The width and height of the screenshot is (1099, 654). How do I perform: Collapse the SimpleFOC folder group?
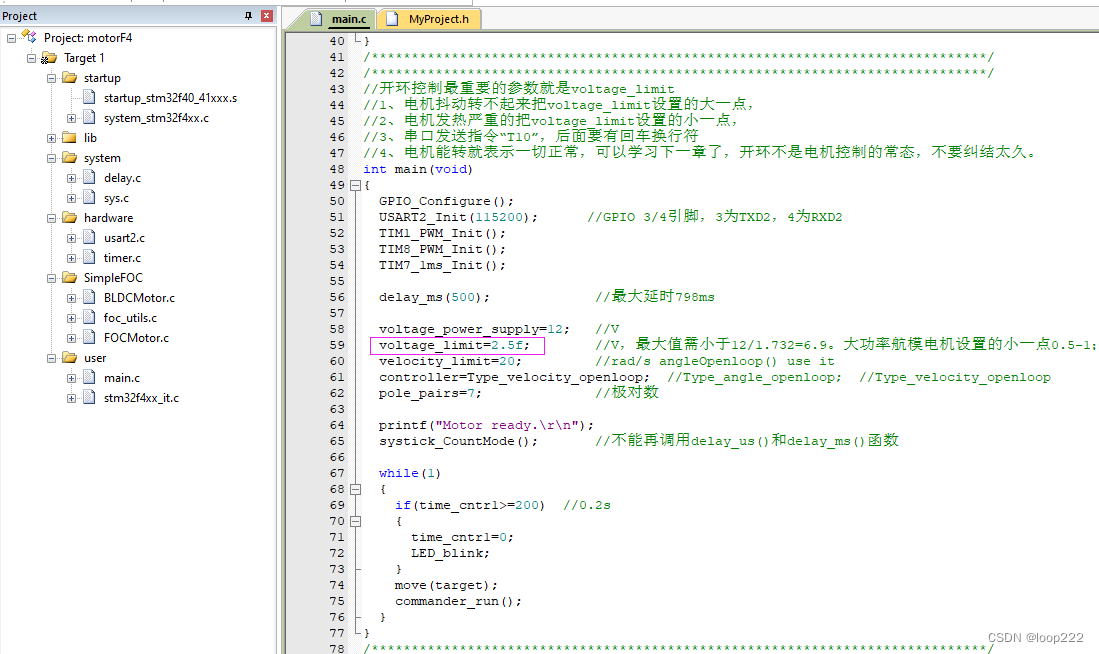(x=51, y=278)
